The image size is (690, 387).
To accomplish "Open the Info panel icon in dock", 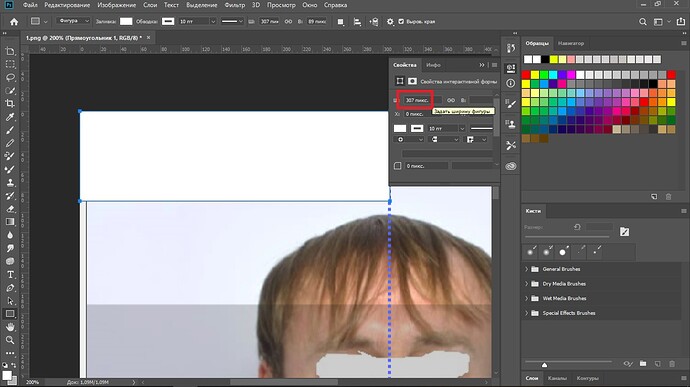I will 510,83.
